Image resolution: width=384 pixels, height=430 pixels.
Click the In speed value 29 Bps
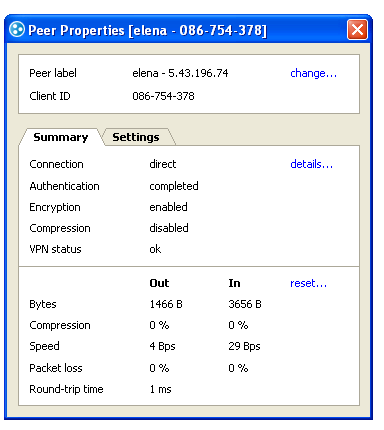tap(244, 346)
